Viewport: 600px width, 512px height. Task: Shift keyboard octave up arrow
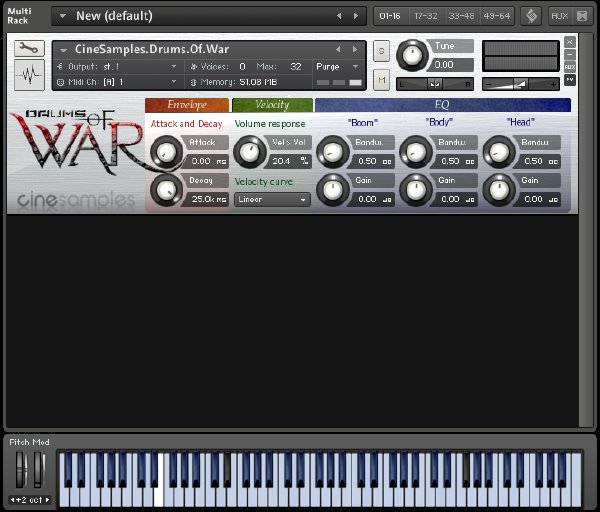click(48, 500)
